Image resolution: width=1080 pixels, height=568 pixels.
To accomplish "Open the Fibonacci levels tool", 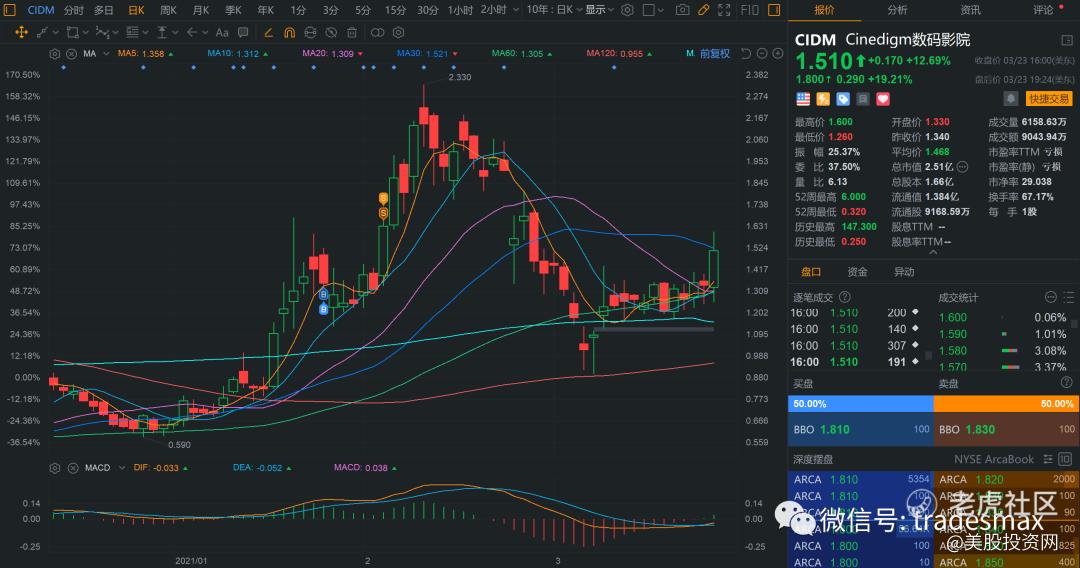I will [132, 32].
